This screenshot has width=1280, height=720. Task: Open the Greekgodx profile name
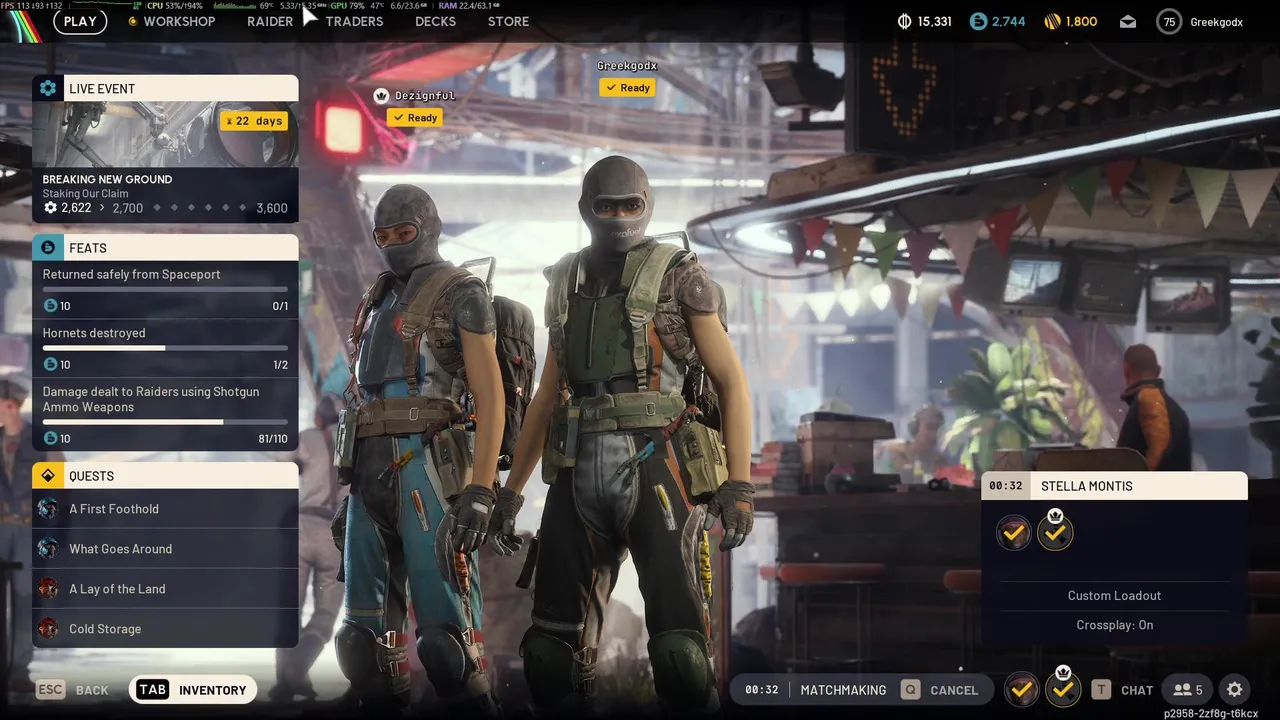[x=1216, y=21]
